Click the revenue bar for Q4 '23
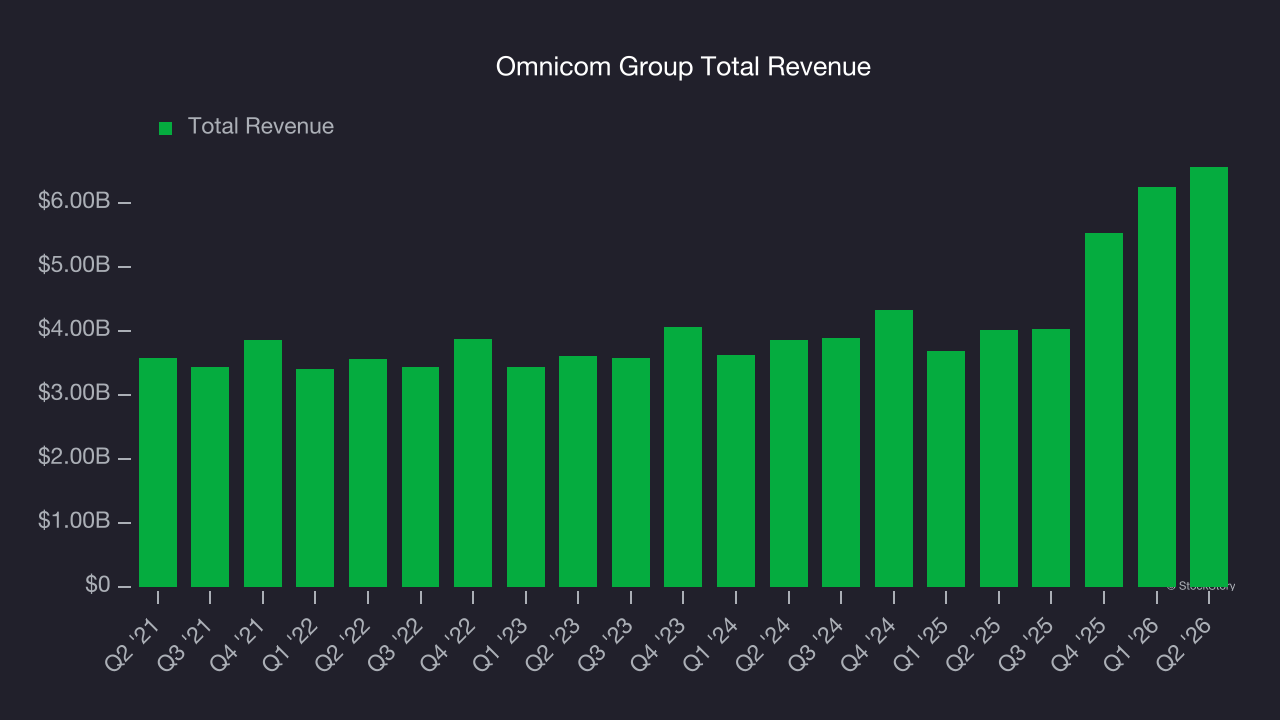 pyautogui.click(x=683, y=457)
